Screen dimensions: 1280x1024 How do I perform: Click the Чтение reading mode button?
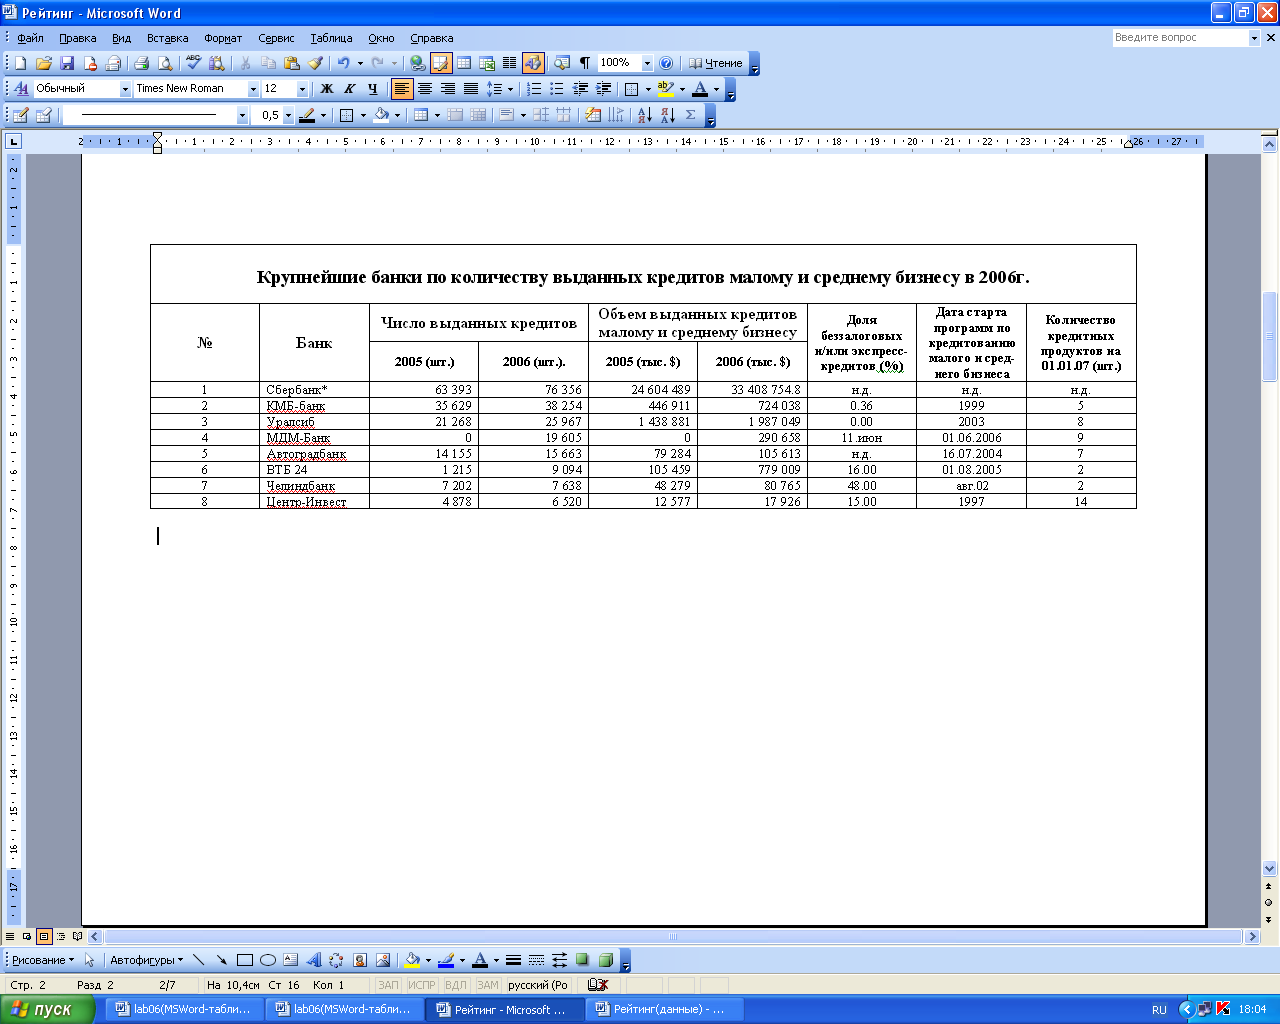tap(716, 63)
